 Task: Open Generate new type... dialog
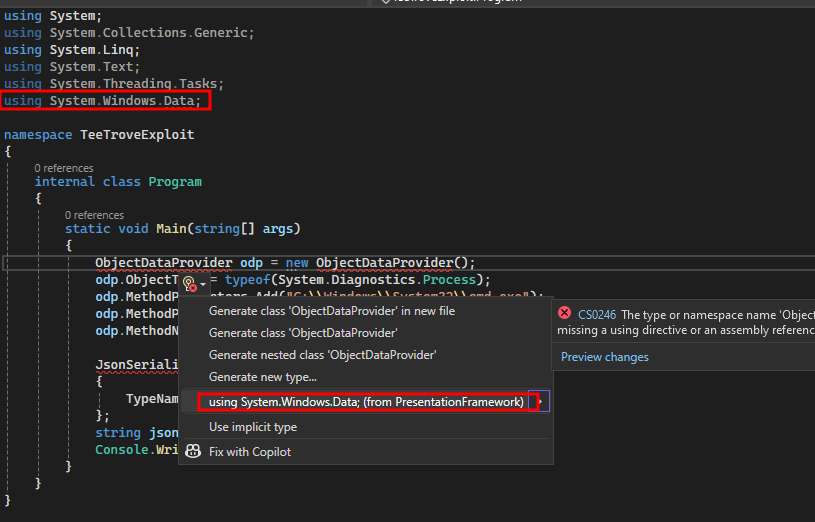(262, 377)
